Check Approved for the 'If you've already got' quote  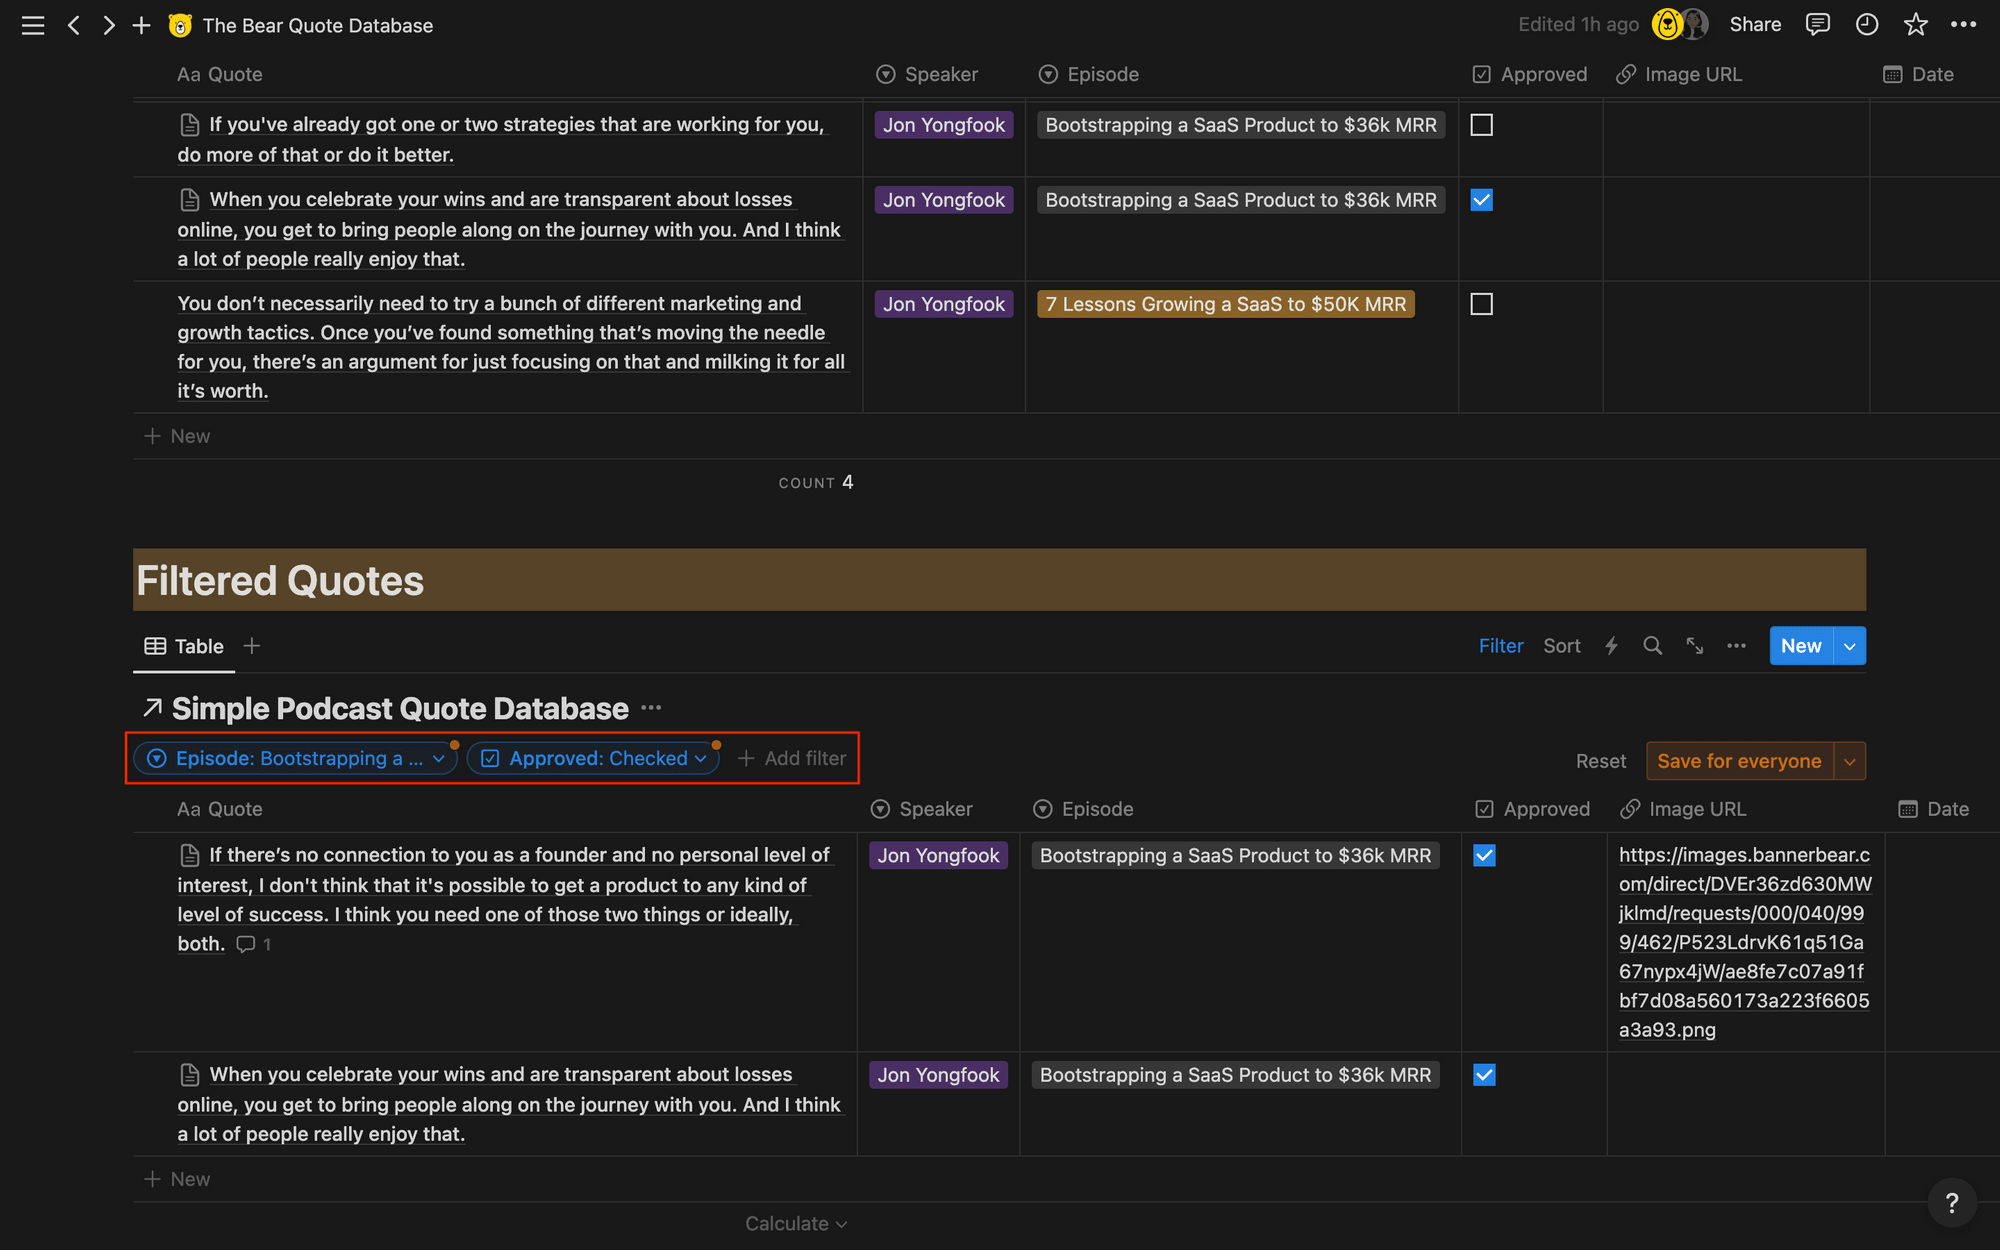coord(1481,124)
